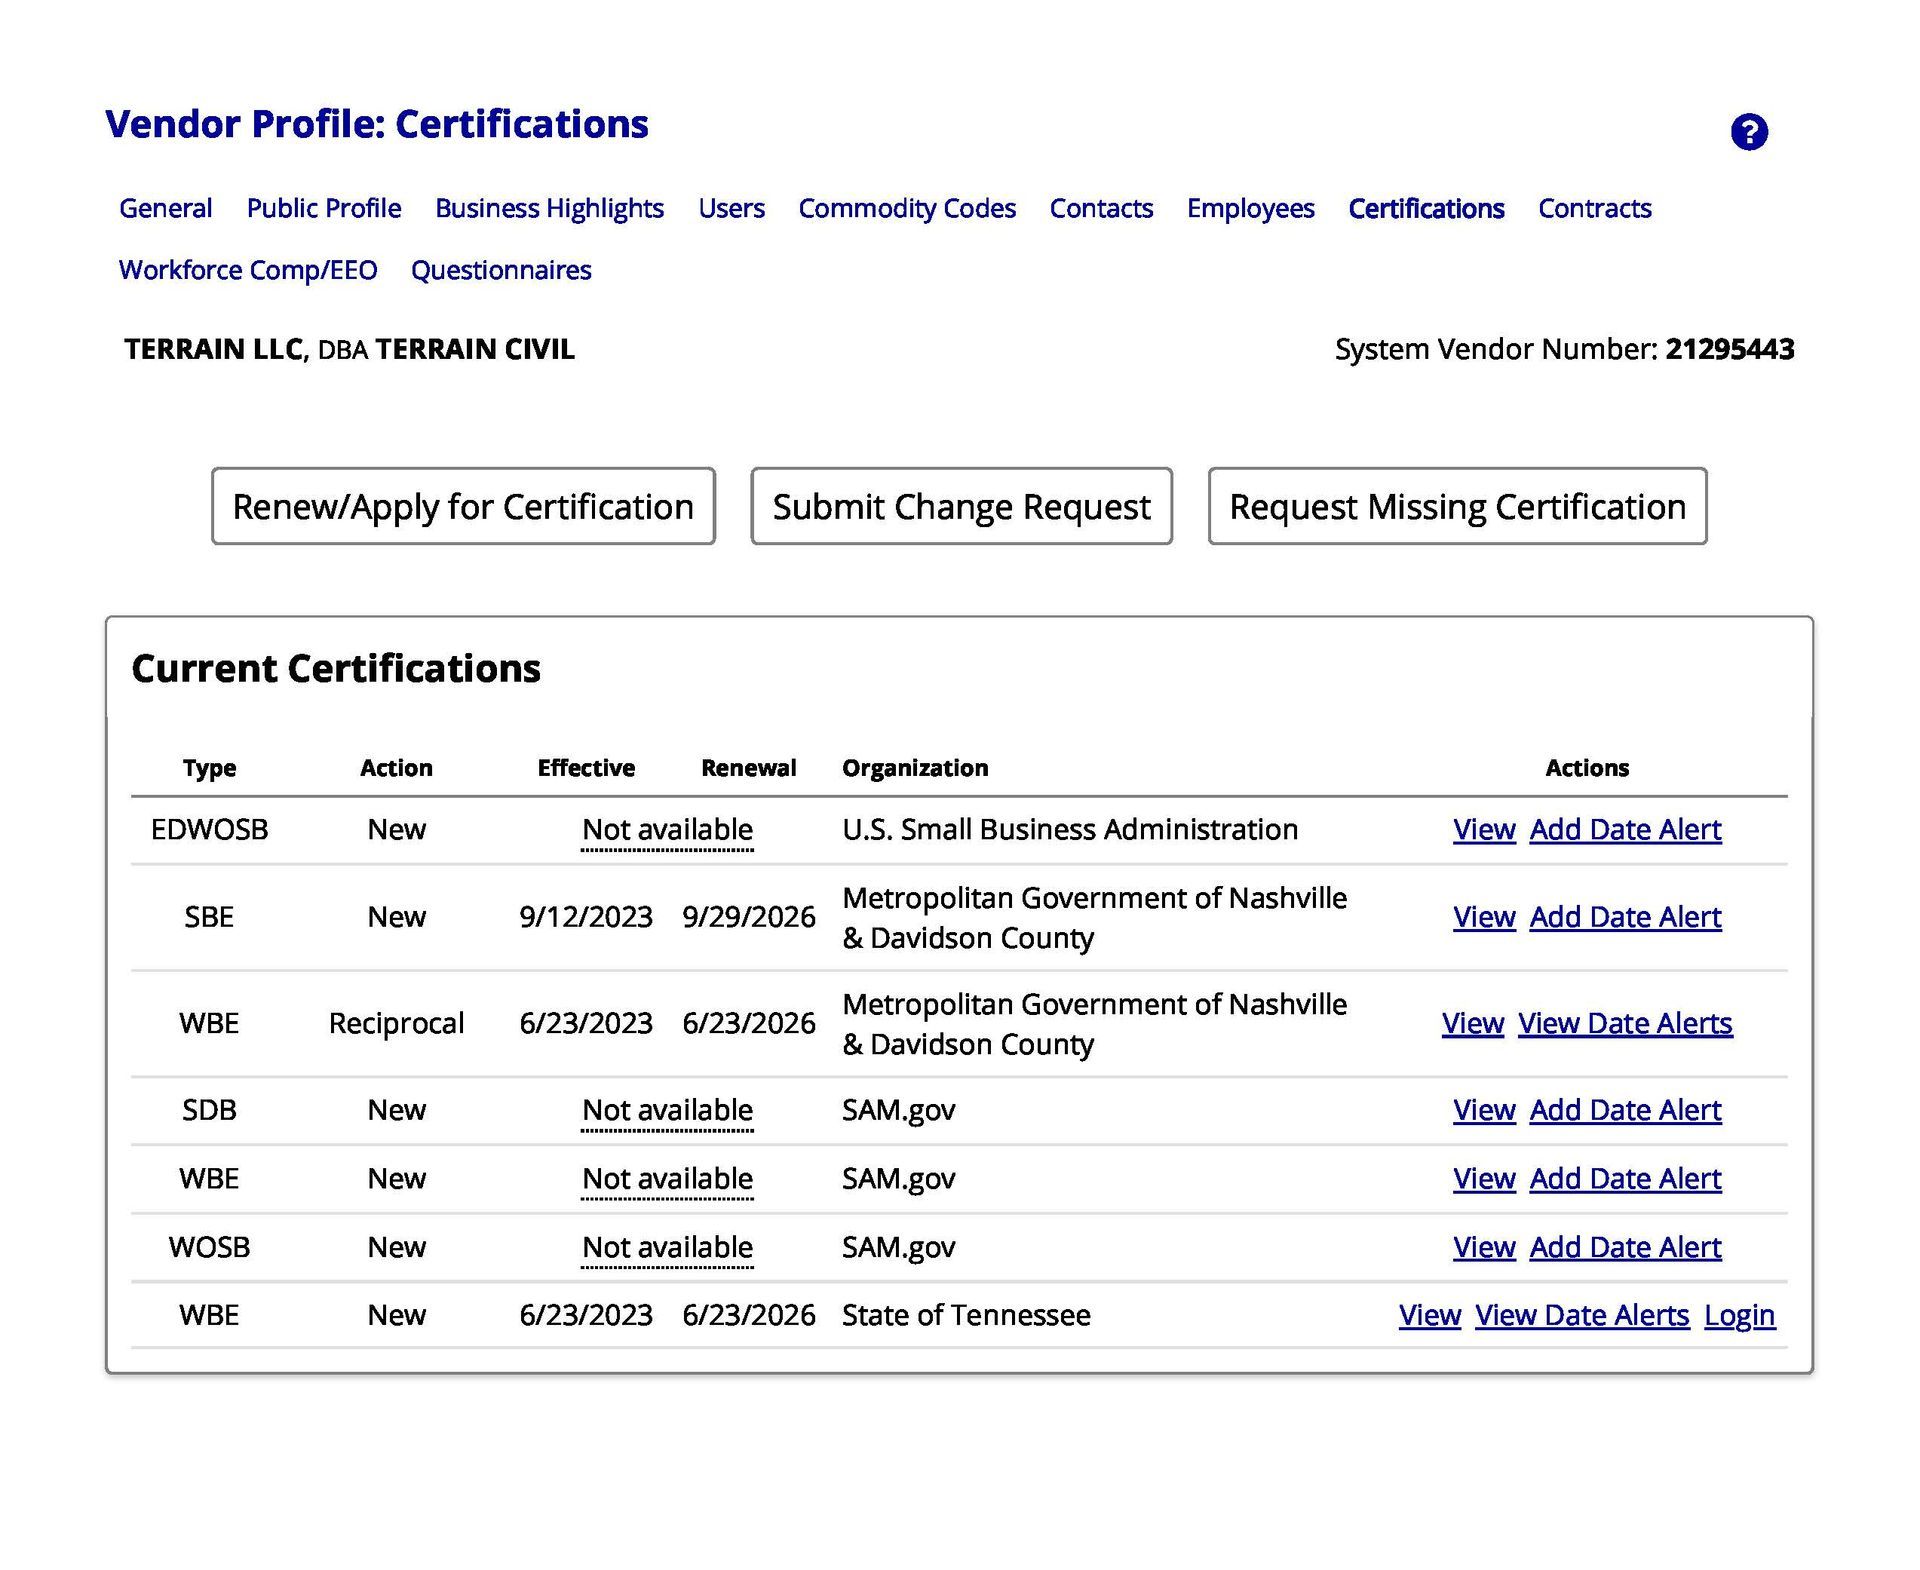1920x1570 pixels.
Task: Open the Contracts tab
Action: point(1593,208)
